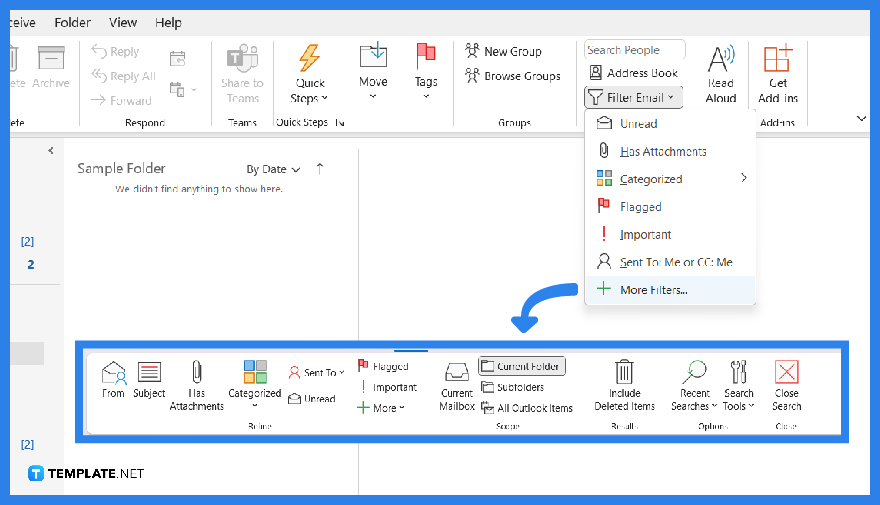Screen dimensions: 880x505
Task: Click the Search People input field
Action: (635, 50)
